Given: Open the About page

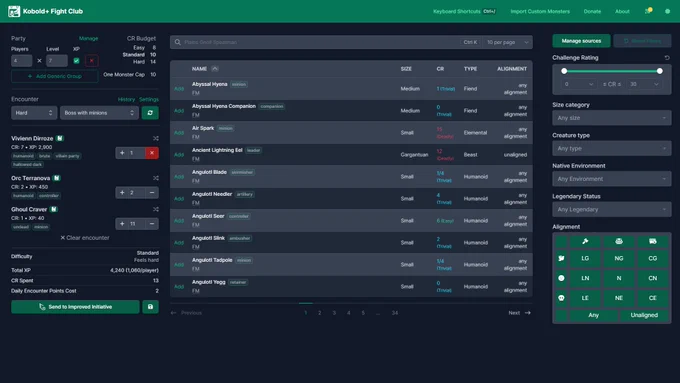Looking at the screenshot, I should click(622, 11).
